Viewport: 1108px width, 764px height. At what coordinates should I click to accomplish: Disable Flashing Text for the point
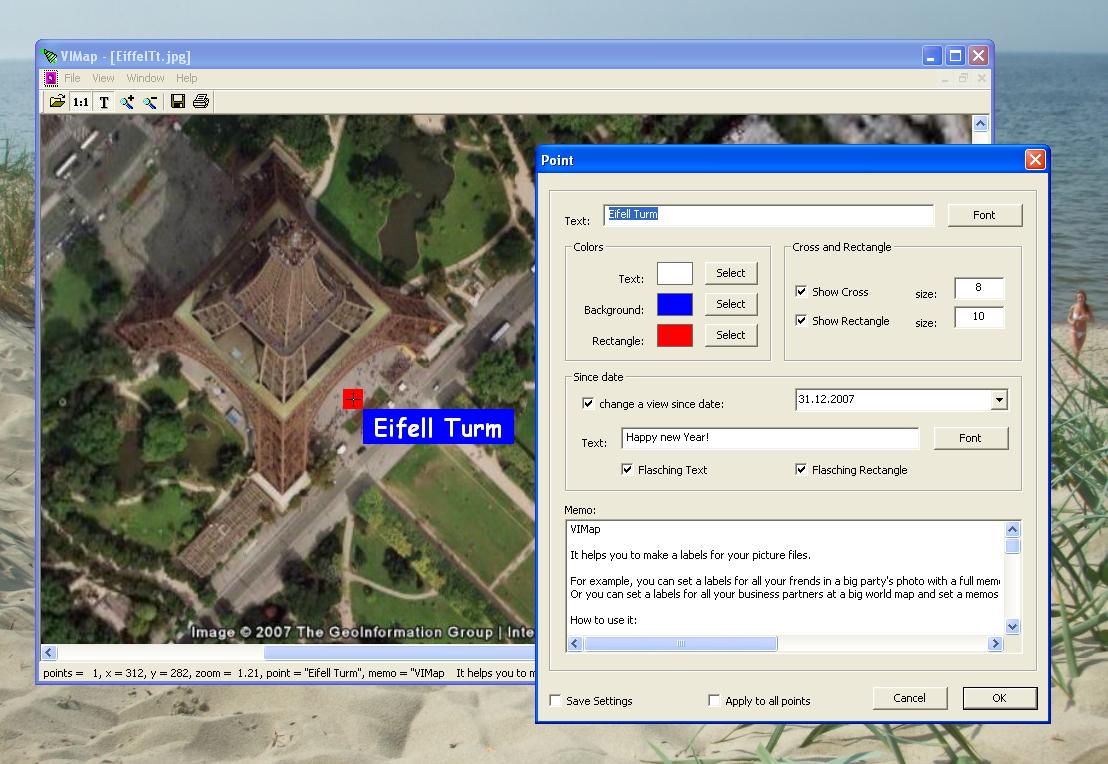click(x=627, y=469)
